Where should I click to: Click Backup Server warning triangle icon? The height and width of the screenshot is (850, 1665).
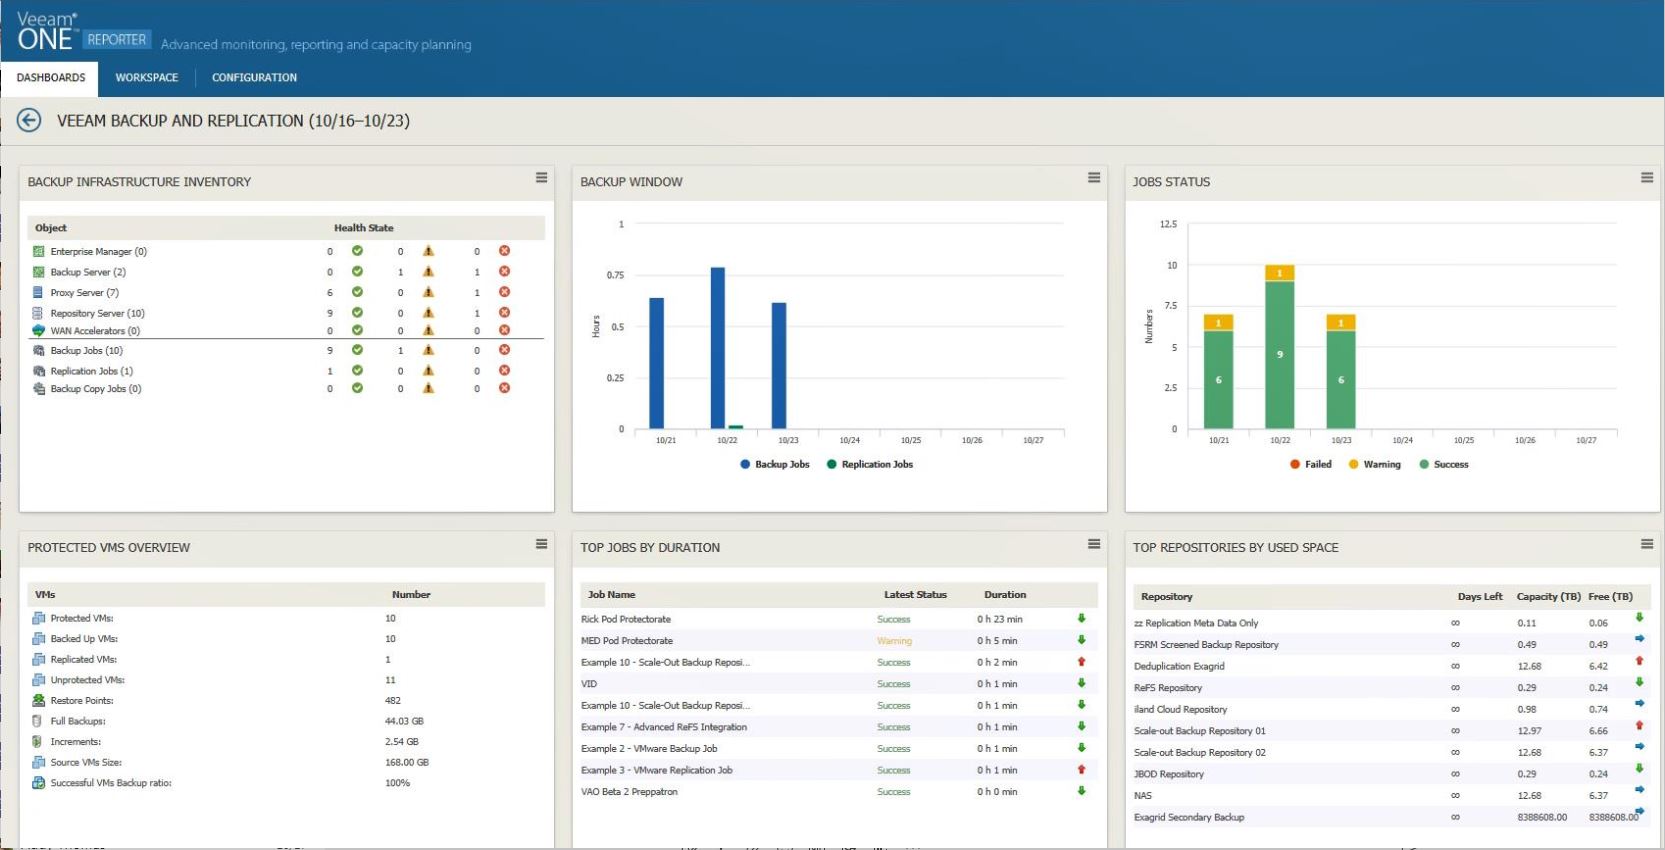(428, 272)
